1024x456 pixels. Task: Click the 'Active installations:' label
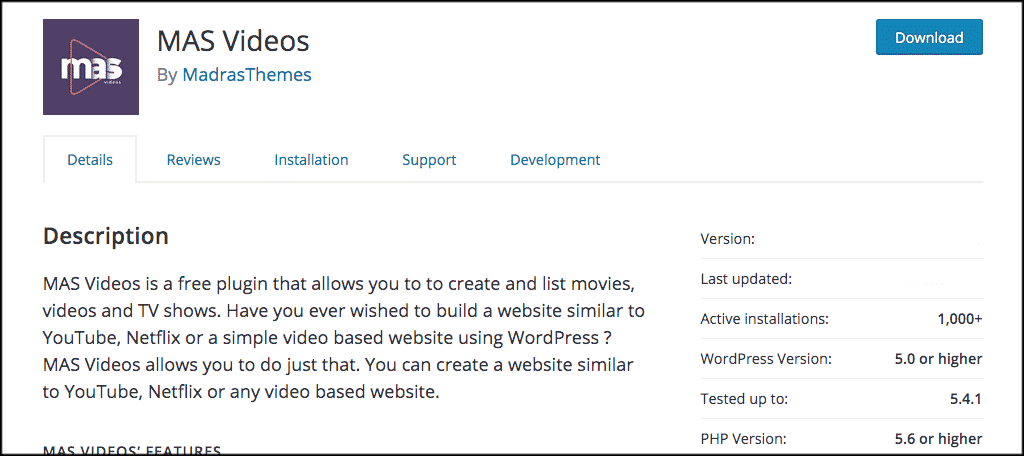tap(765, 319)
